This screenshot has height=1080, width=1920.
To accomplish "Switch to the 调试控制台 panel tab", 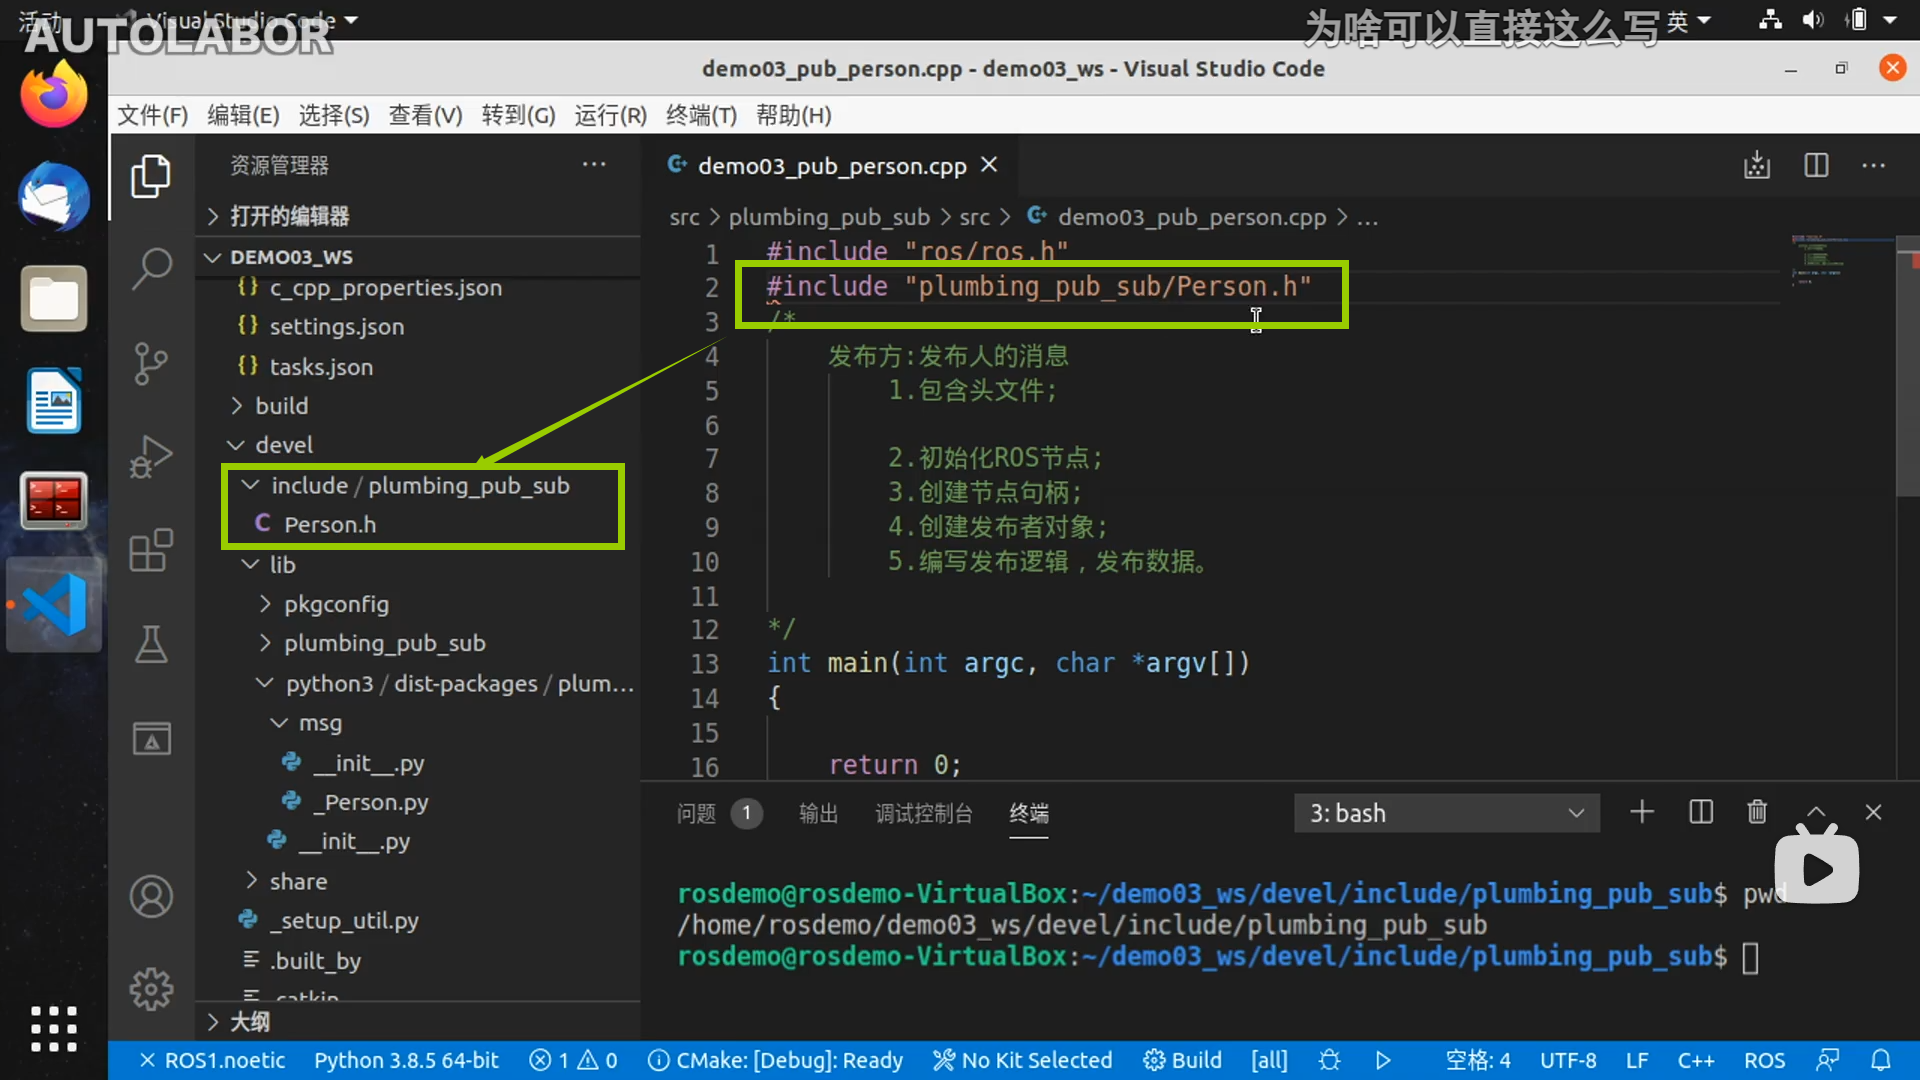I will point(924,813).
